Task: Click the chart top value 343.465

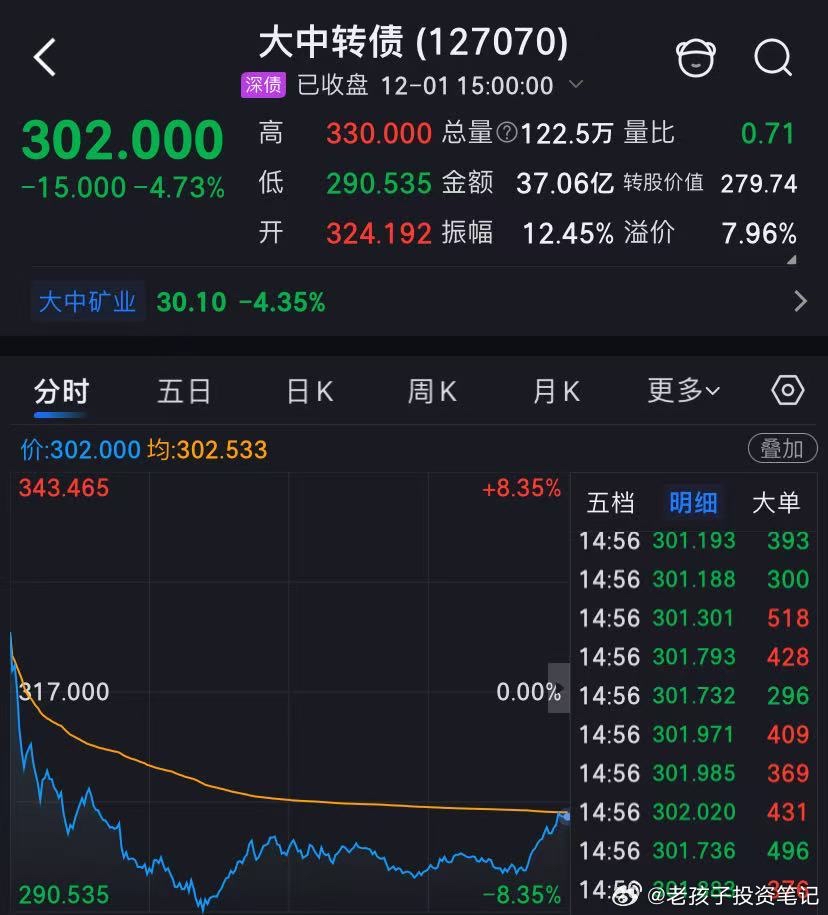Action: (64, 488)
